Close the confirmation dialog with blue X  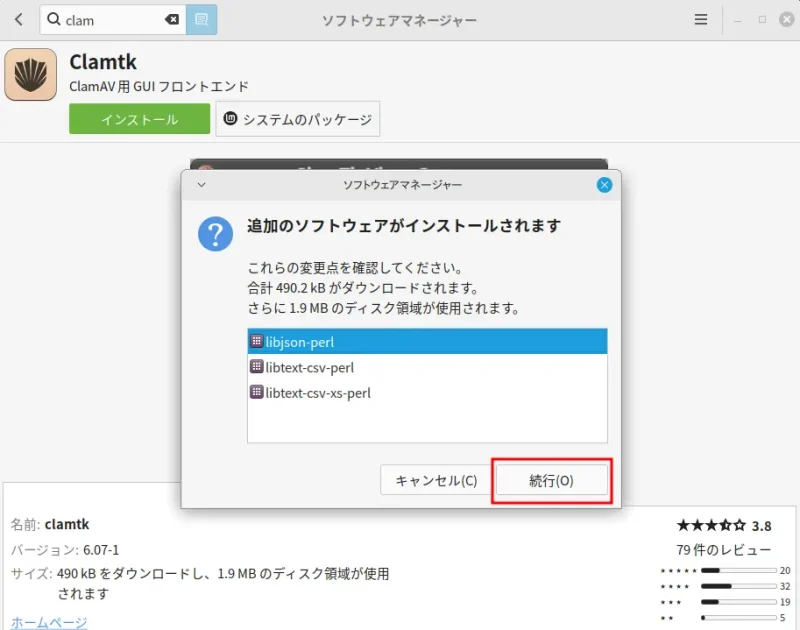click(604, 185)
